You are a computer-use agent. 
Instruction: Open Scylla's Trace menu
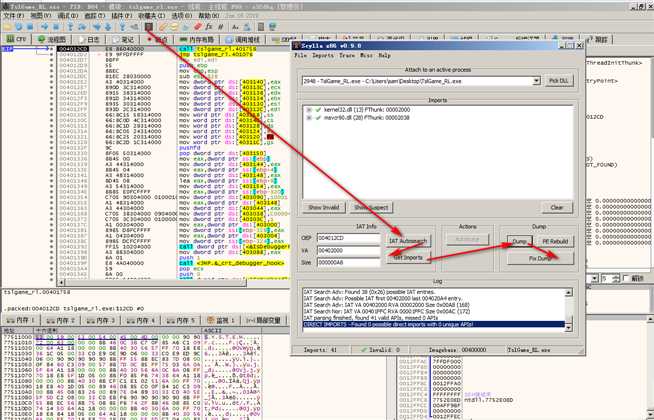click(347, 55)
